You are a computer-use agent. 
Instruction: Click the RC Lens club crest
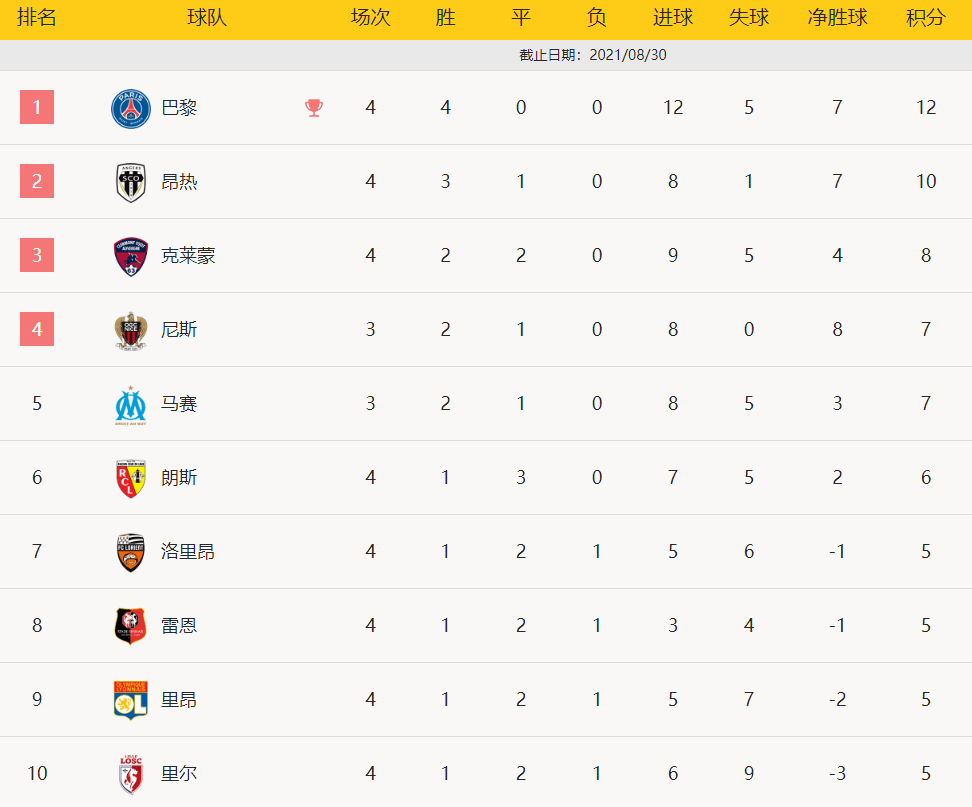pyautogui.click(x=130, y=478)
